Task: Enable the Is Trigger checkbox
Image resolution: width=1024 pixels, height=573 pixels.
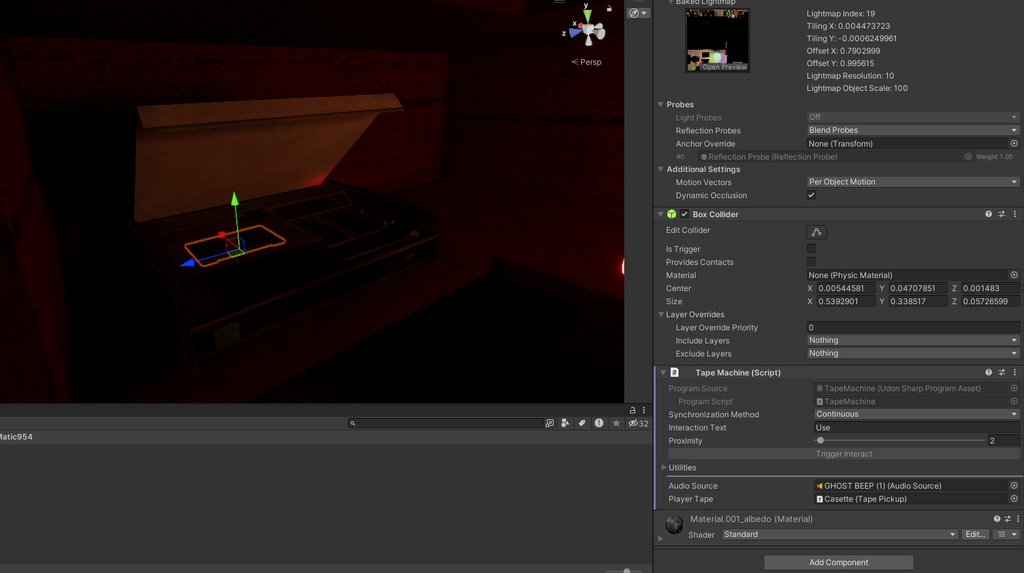Action: click(811, 249)
